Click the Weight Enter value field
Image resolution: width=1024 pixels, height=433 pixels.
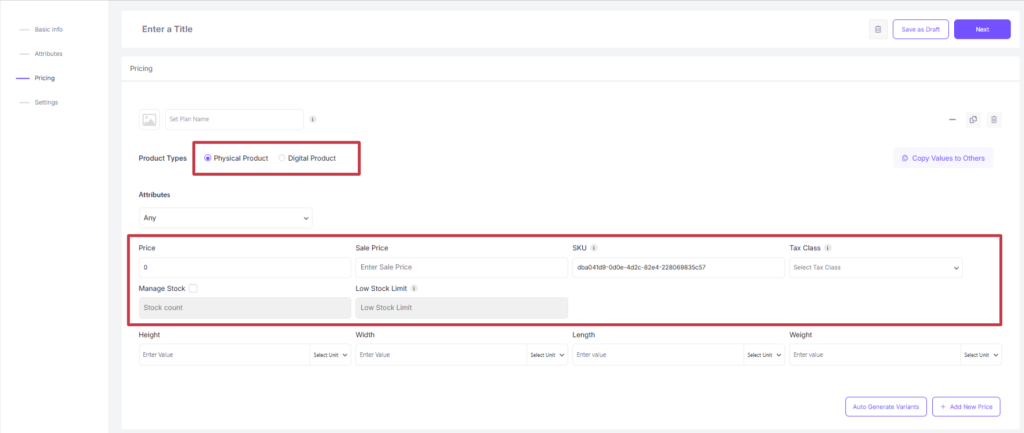(874, 355)
